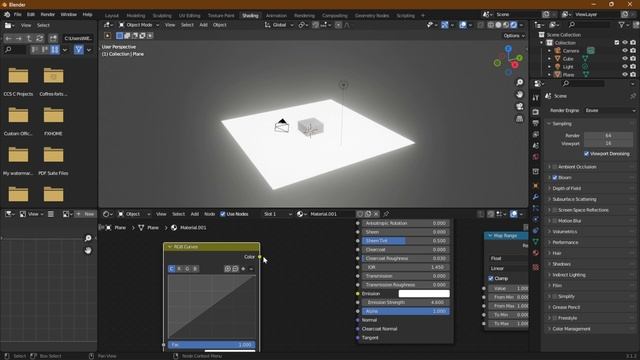
Task: Click the file browser refresh icon
Action: [x=40, y=38]
